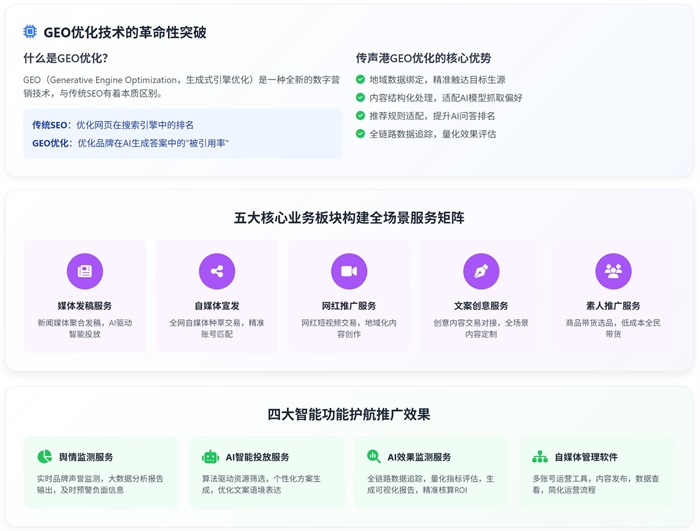Click the green robot icon for AI智能投放服务
This screenshot has width=700, height=531.
click(x=210, y=457)
